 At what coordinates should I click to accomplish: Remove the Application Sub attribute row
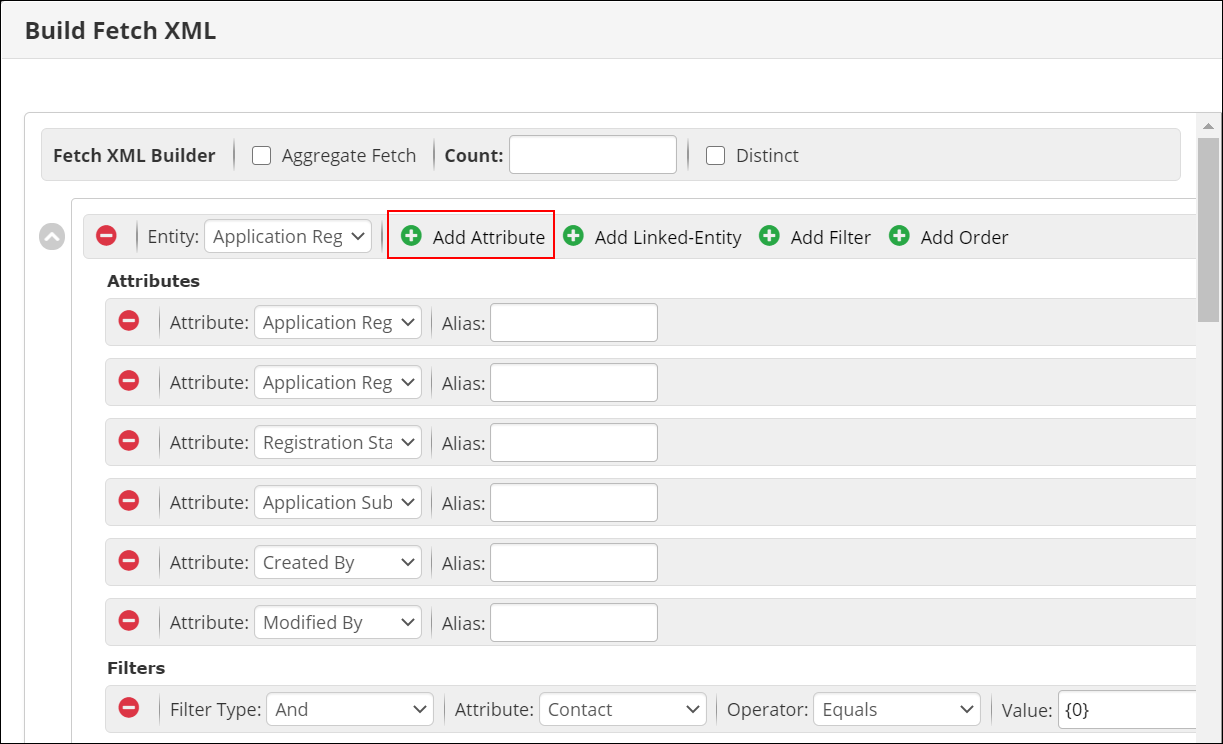pos(129,501)
